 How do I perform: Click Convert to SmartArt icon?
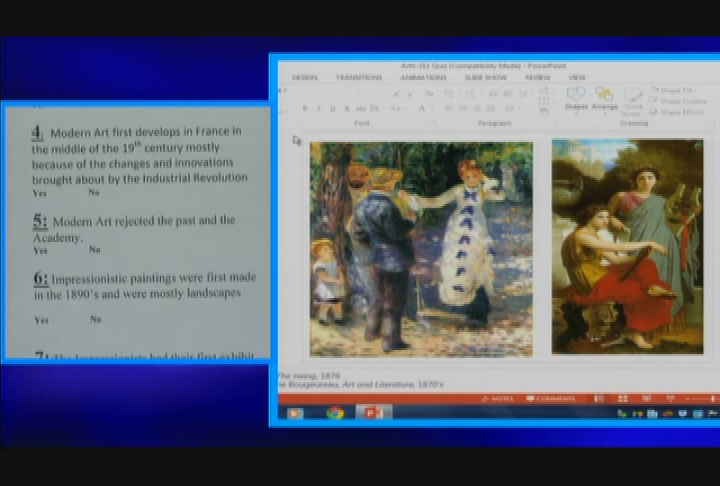click(x=545, y=111)
